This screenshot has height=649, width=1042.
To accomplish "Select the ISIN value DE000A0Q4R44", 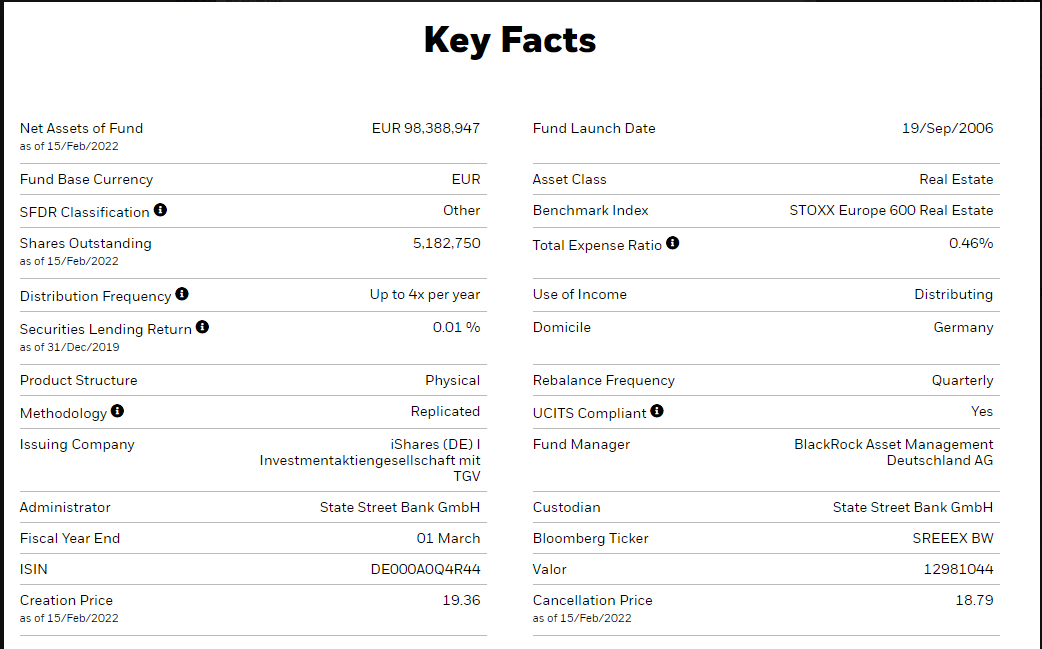I will click(425, 569).
